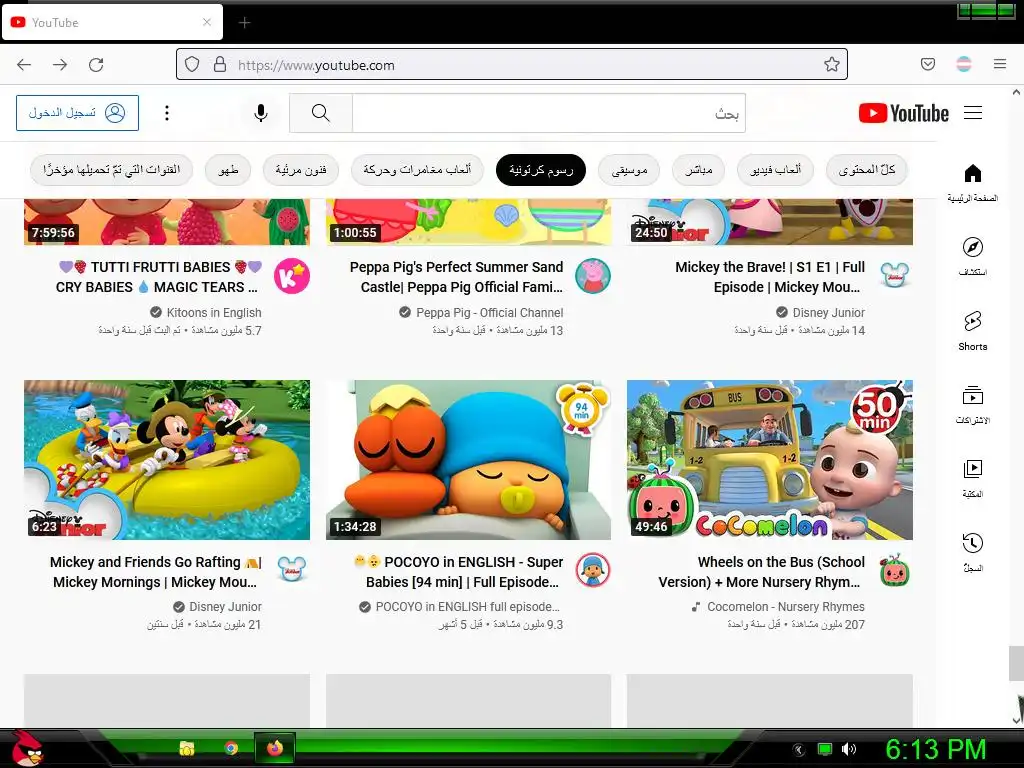Image resolution: width=1024 pixels, height=768 pixels.
Task: Select the طهو filter chip
Action: pyautogui.click(x=228, y=170)
